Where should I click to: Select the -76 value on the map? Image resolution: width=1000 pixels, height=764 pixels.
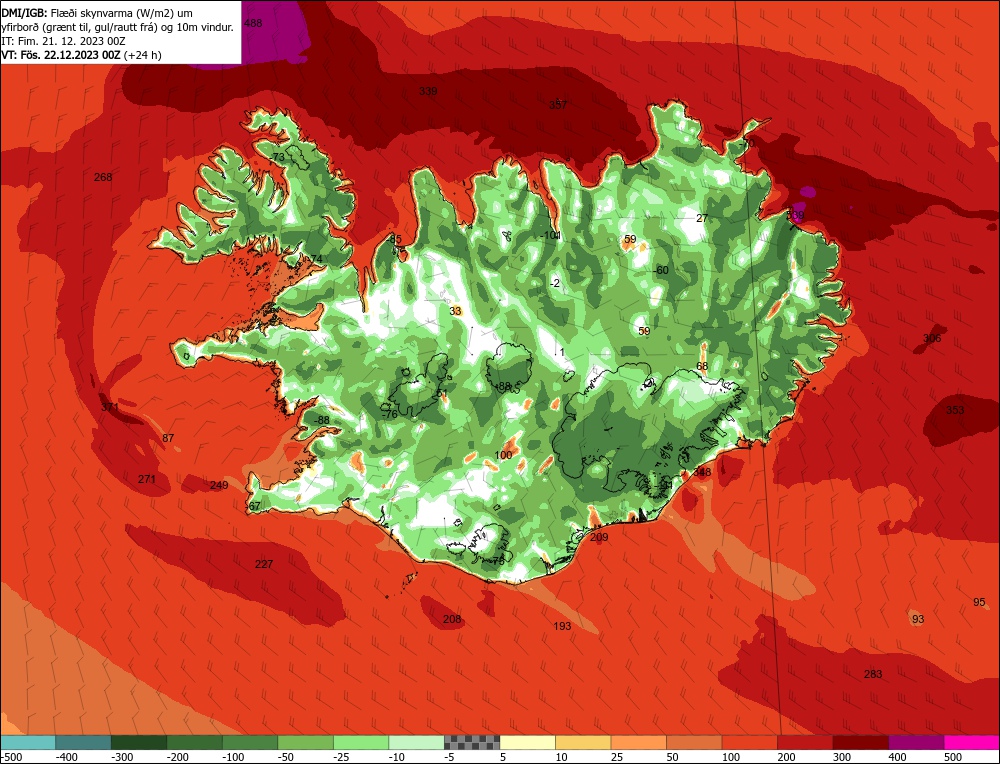pos(389,415)
